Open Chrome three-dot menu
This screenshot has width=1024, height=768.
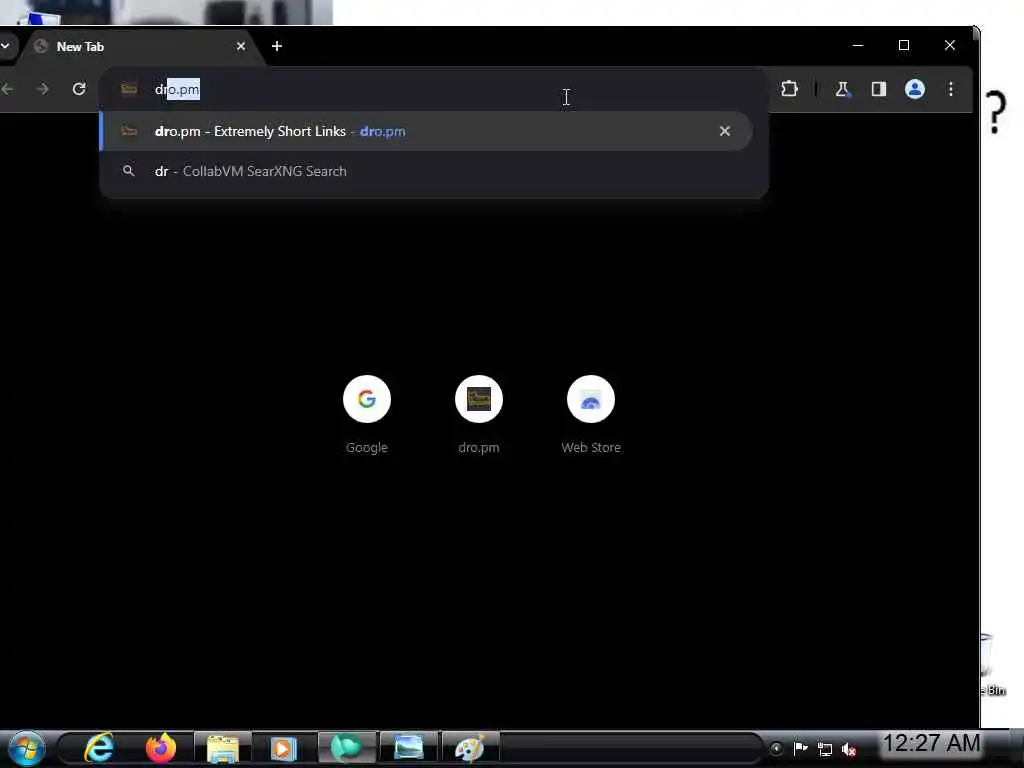coord(951,89)
